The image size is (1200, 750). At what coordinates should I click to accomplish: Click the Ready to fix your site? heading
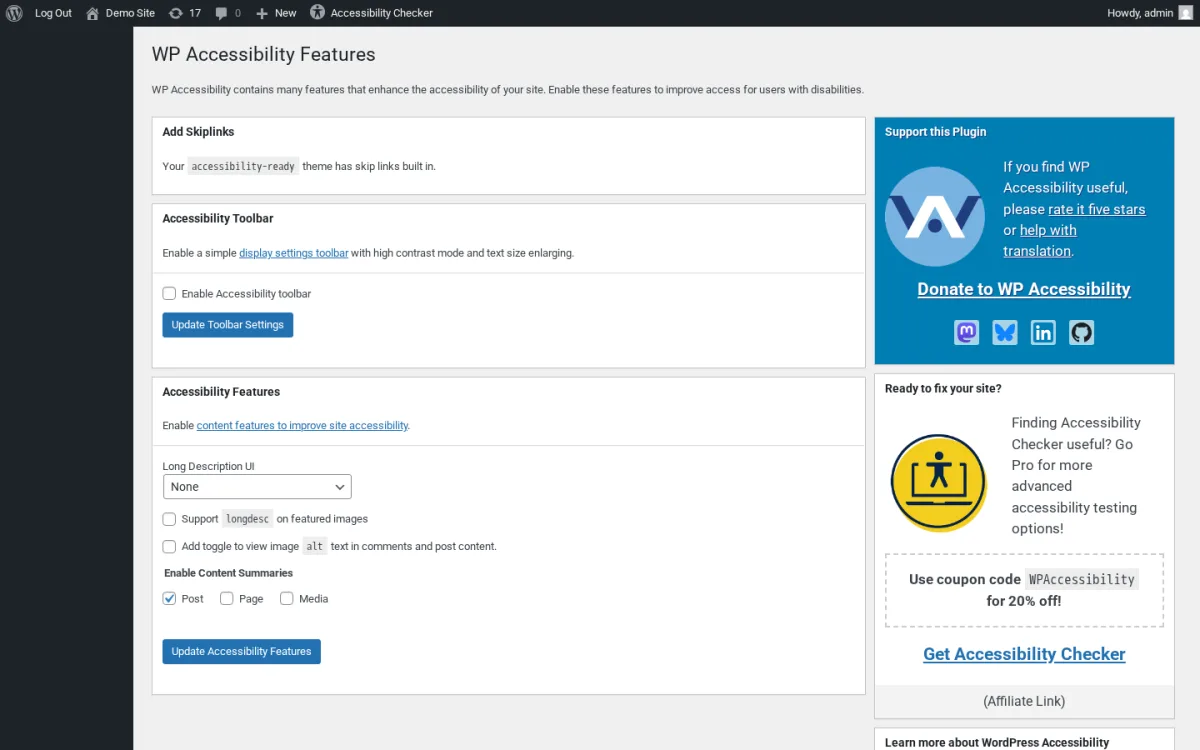pos(943,388)
